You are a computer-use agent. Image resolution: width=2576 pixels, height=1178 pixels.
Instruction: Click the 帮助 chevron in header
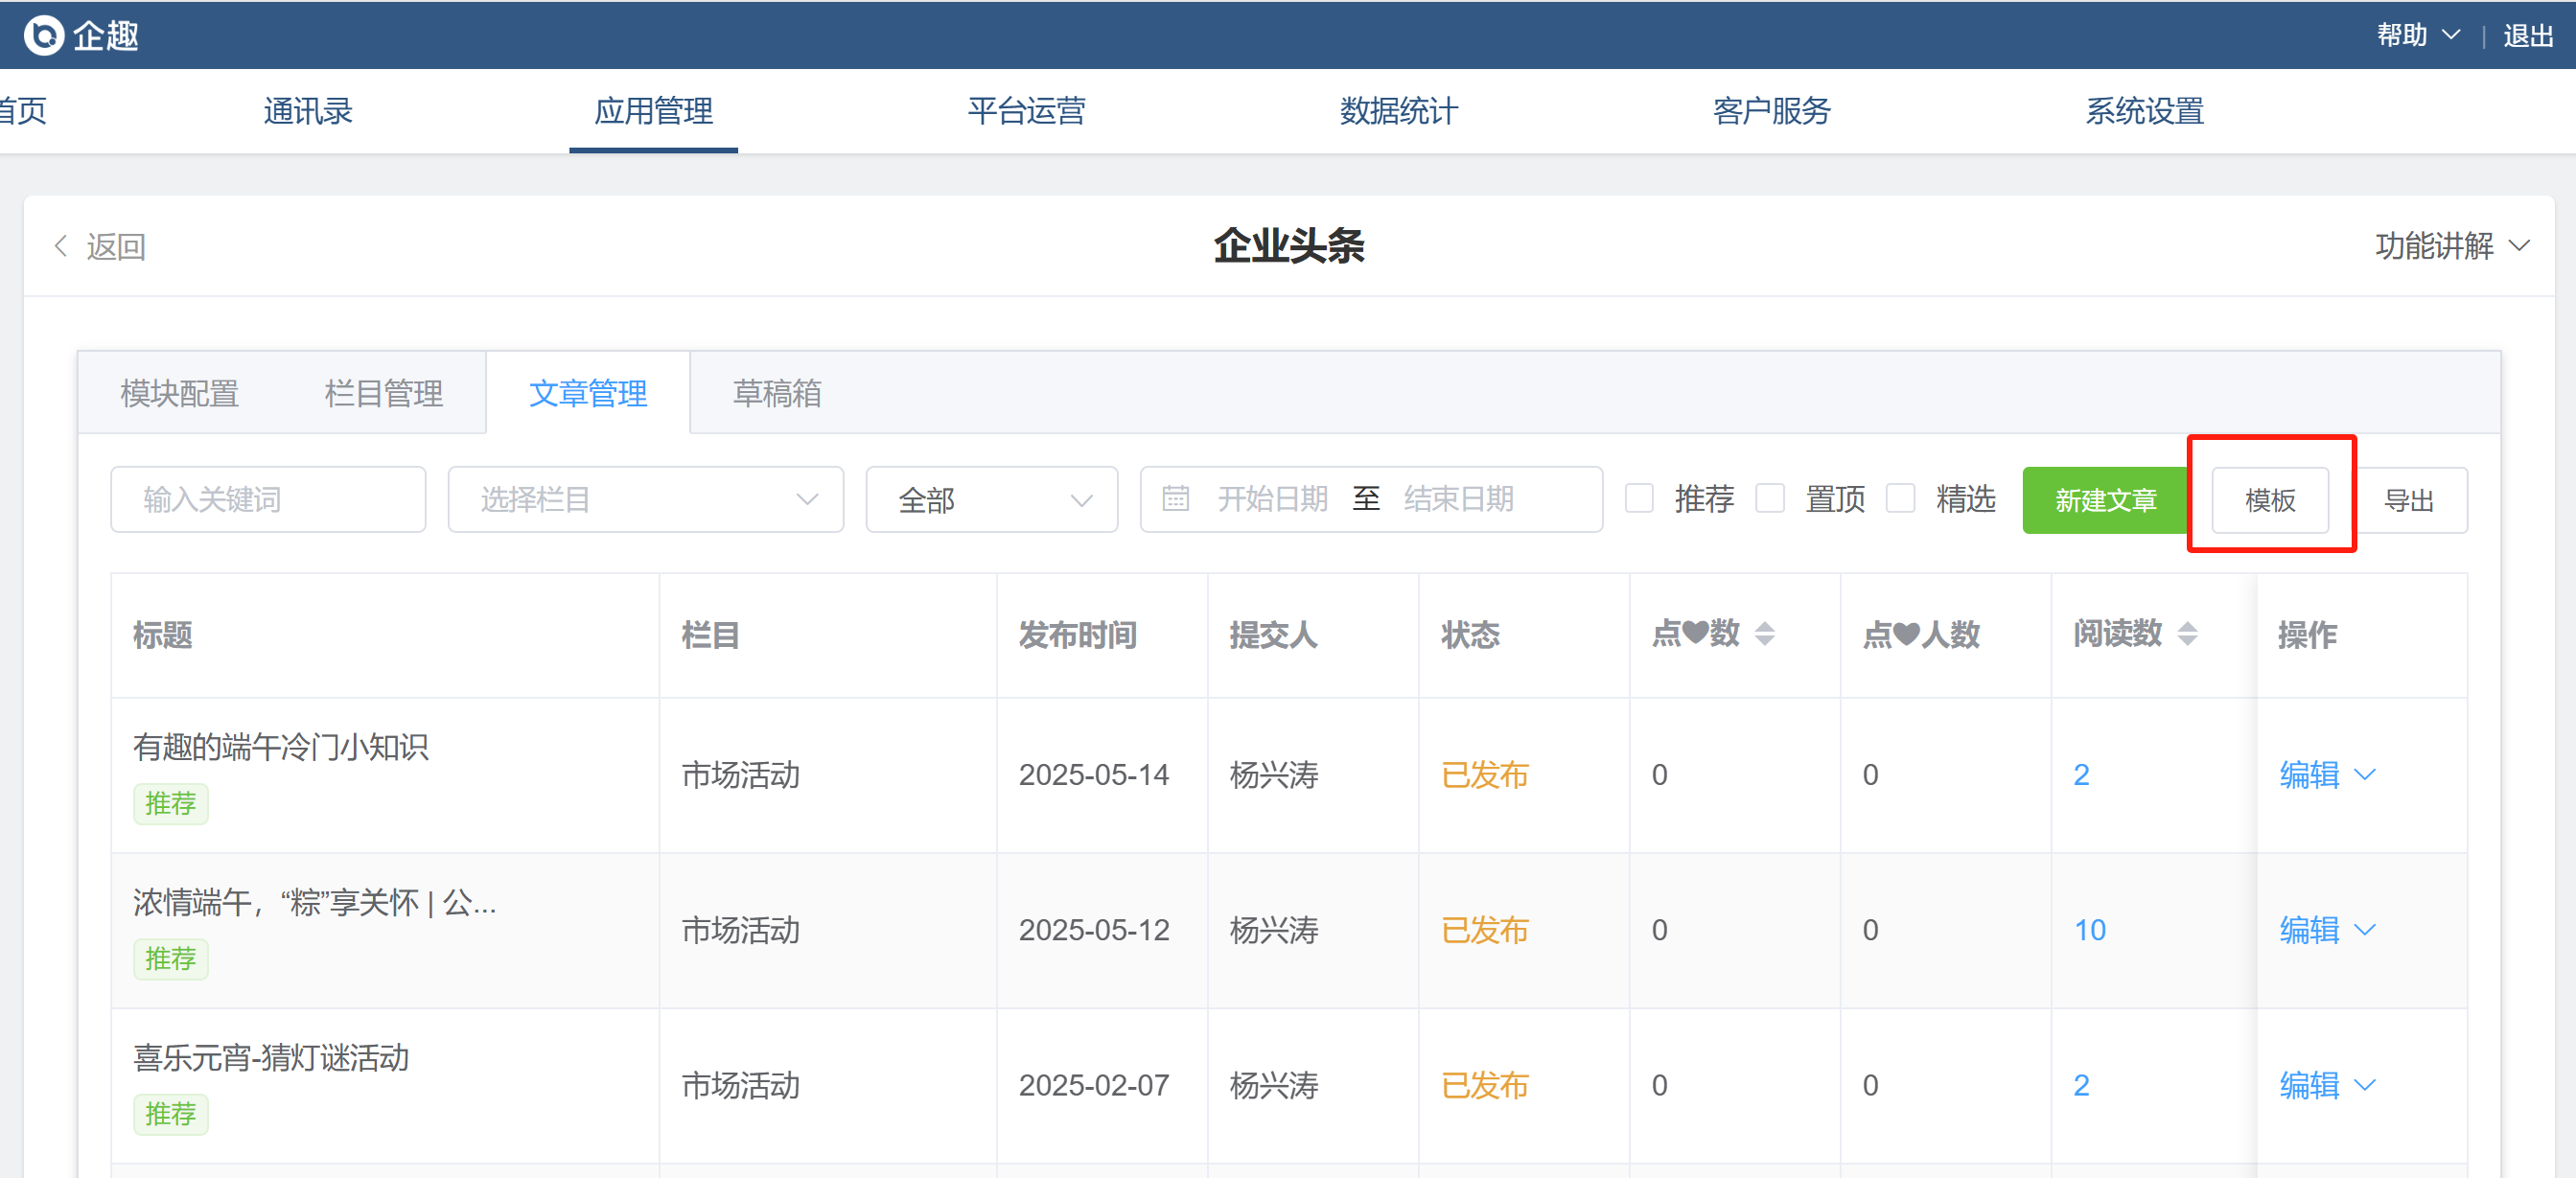click(x=2451, y=35)
